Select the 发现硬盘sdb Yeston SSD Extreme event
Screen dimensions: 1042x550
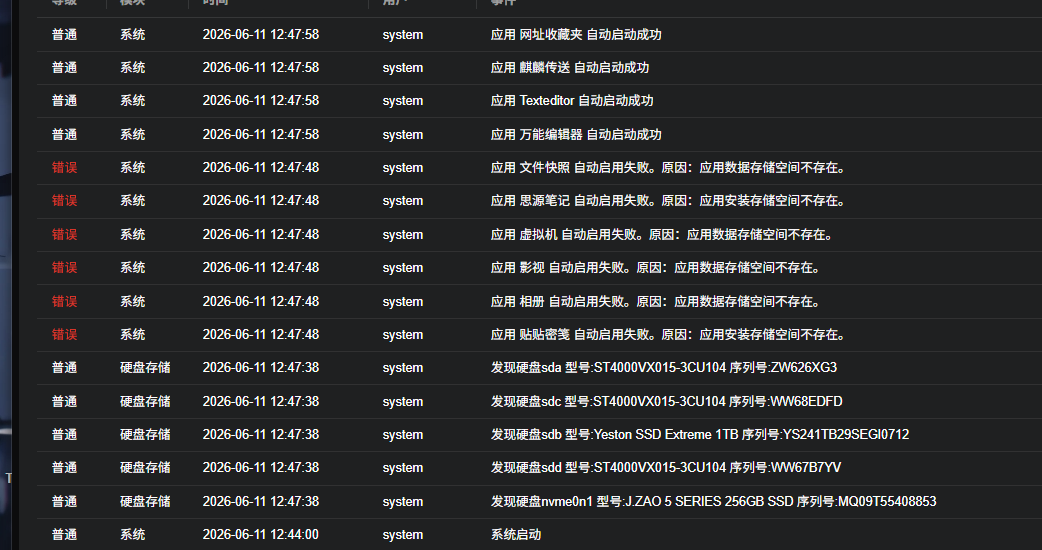pyautogui.click(x=700, y=434)
